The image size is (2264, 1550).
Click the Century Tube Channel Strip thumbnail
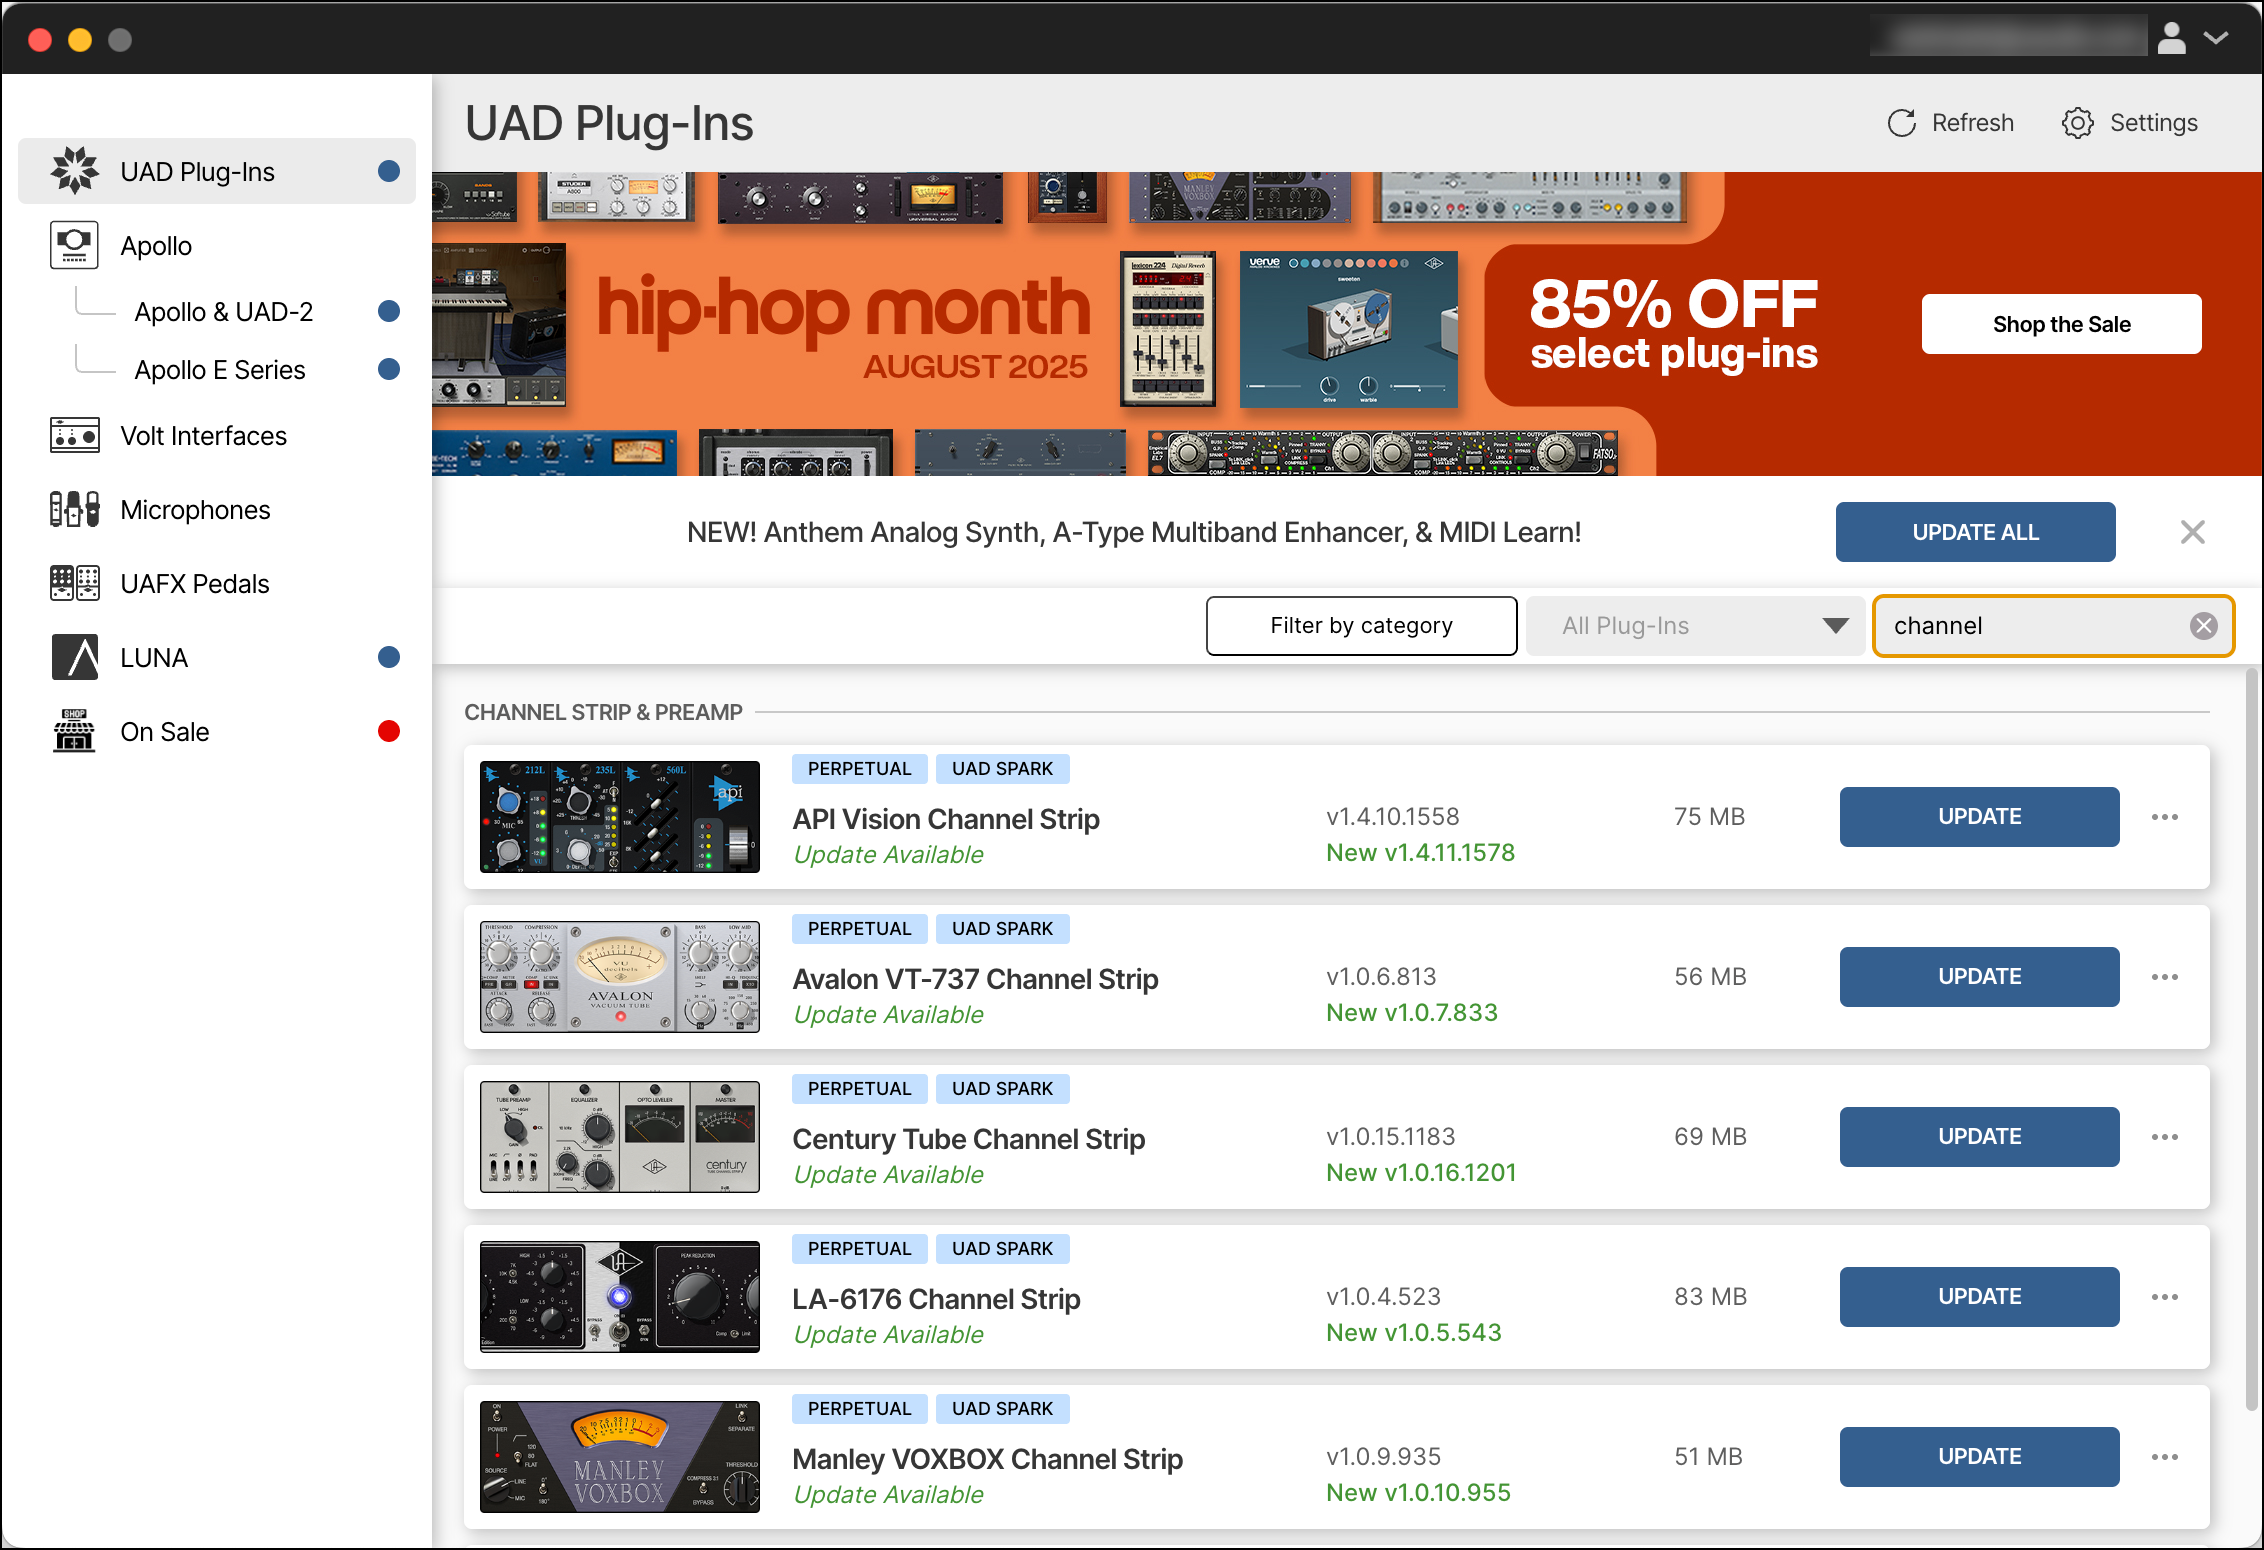tap(620, 1137)
